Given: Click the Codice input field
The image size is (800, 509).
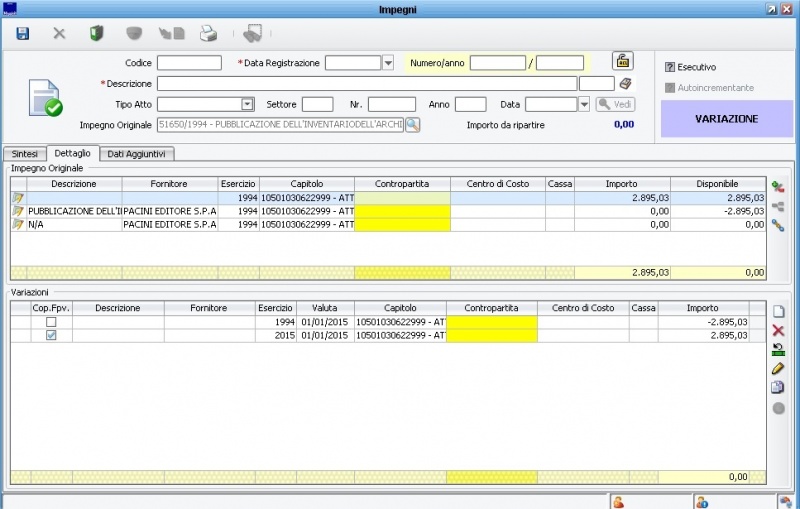Looking at the screenshot, I should tap(189, 63).
